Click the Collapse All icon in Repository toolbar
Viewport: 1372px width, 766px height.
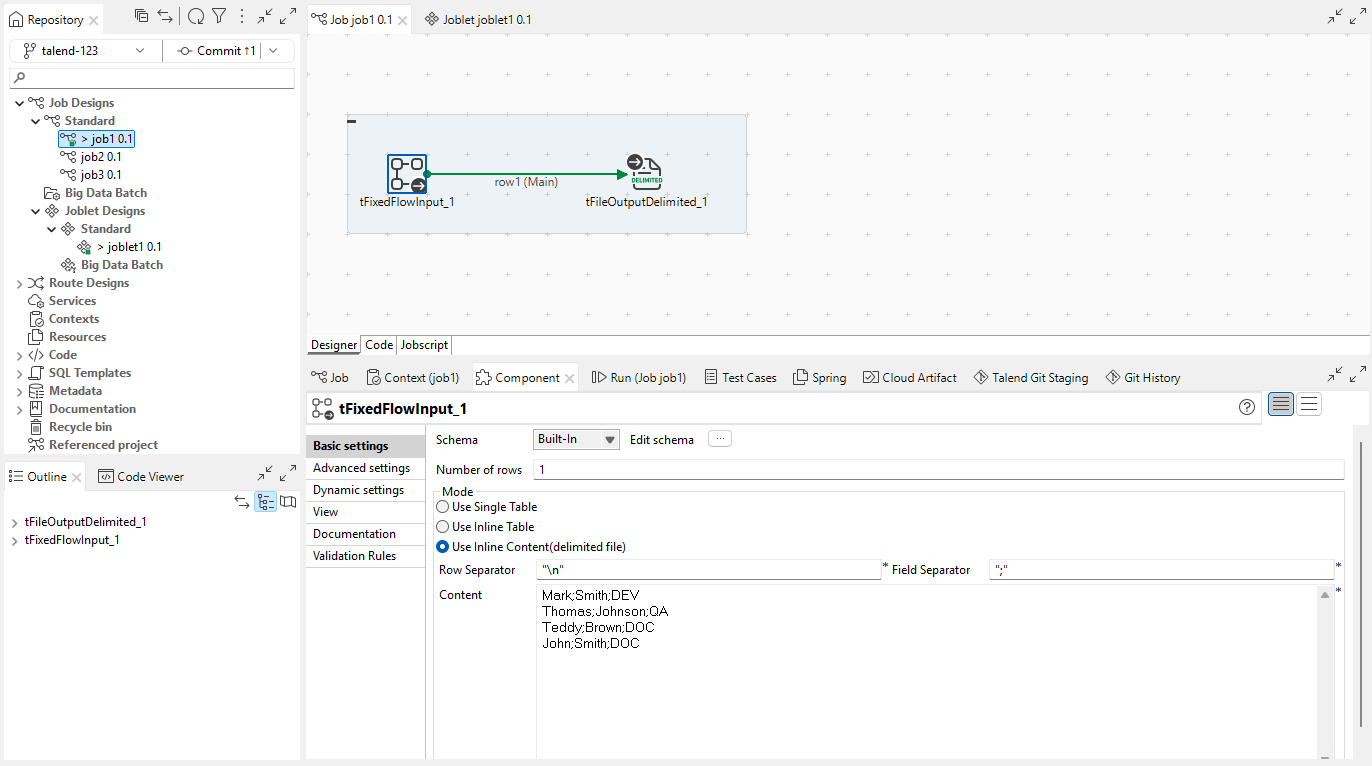[x=141, y=17]
